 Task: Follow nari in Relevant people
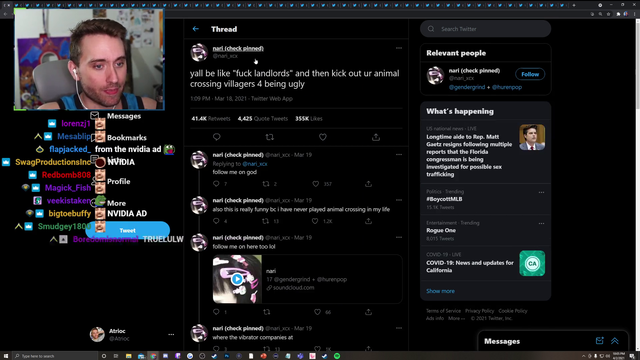tap(530, 74)
